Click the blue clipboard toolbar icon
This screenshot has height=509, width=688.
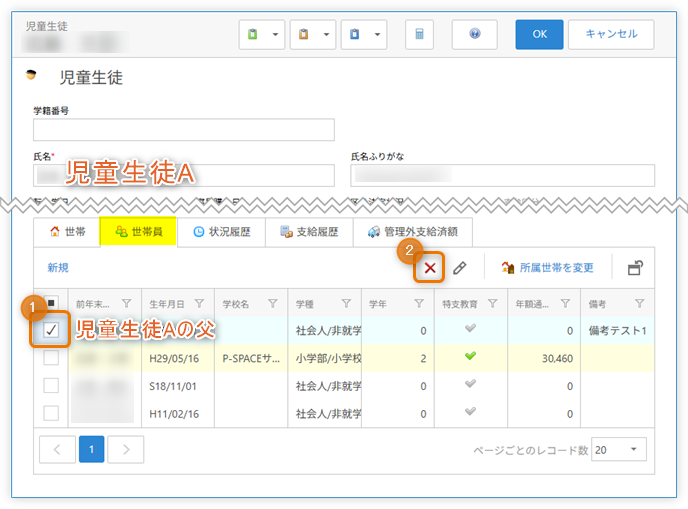355,34
